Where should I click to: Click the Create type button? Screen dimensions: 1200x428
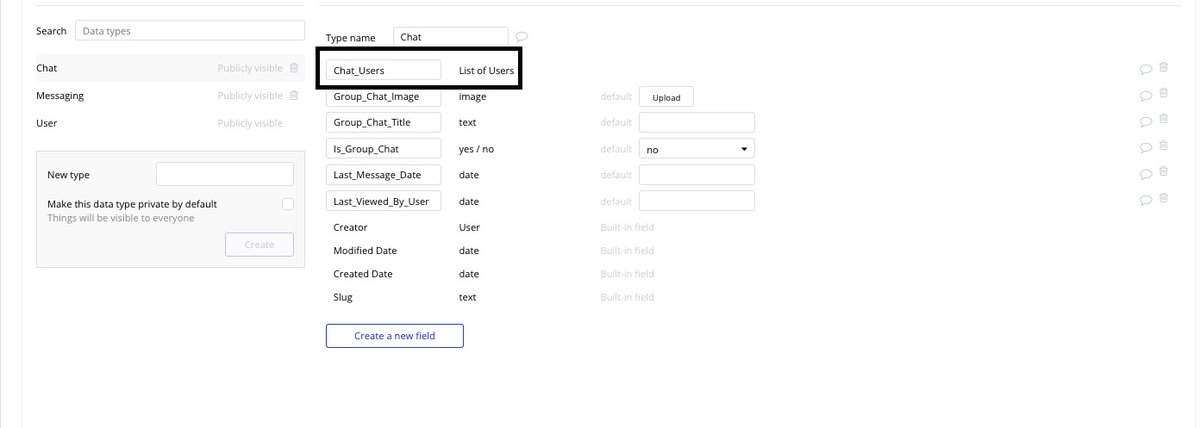tap(259, 244)
